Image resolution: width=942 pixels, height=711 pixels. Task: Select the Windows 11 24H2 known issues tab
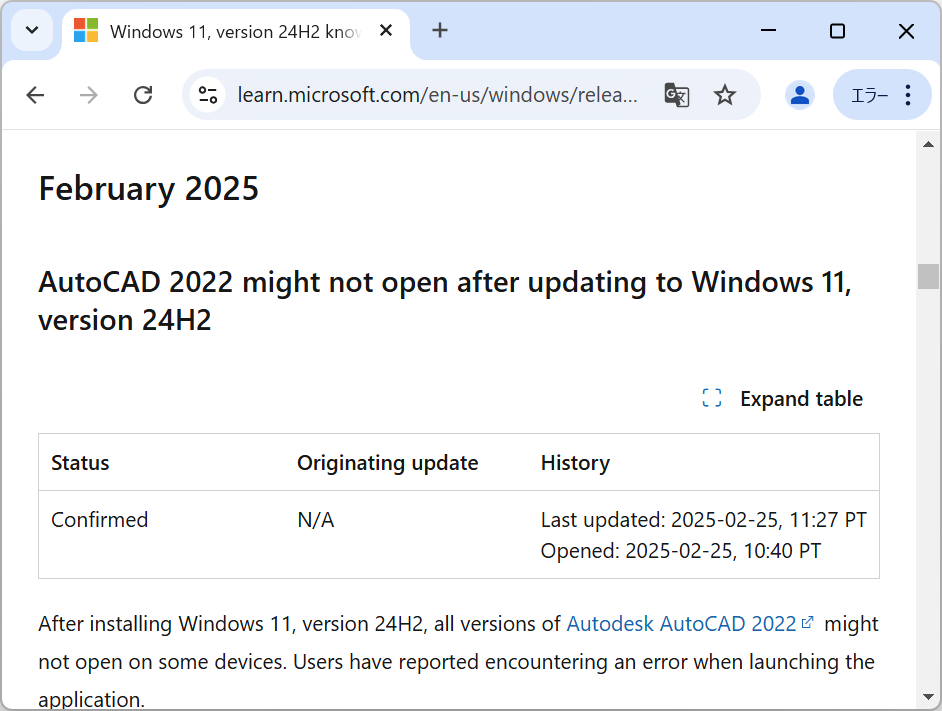tap(230, 31)
